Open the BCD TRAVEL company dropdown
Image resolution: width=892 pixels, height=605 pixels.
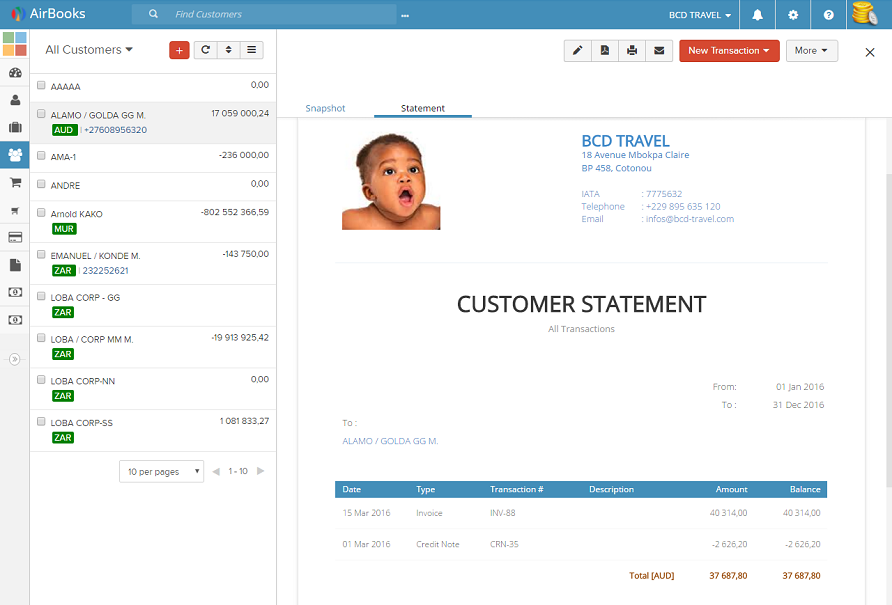click(700, 15)
